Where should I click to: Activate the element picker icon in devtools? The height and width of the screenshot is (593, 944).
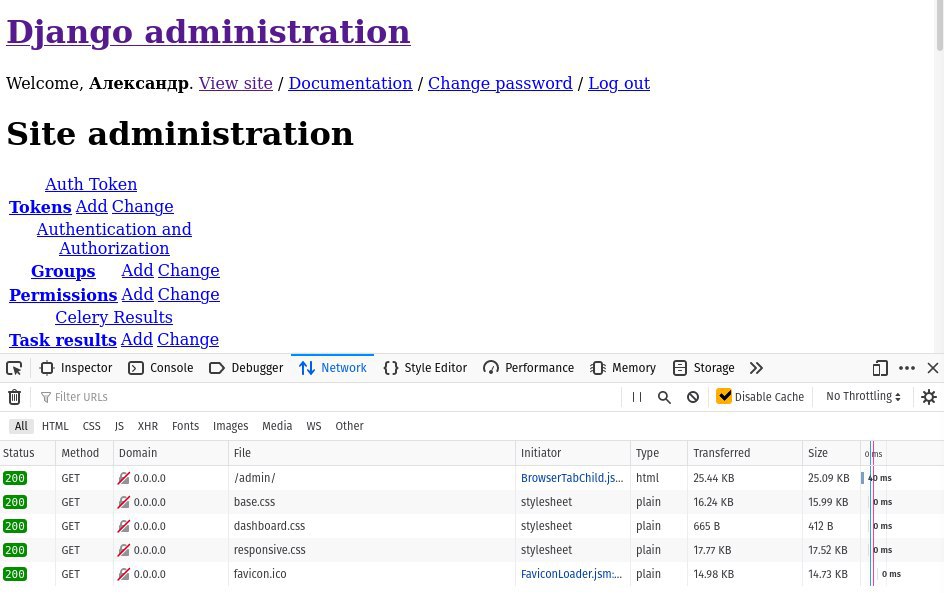[14, 368]
